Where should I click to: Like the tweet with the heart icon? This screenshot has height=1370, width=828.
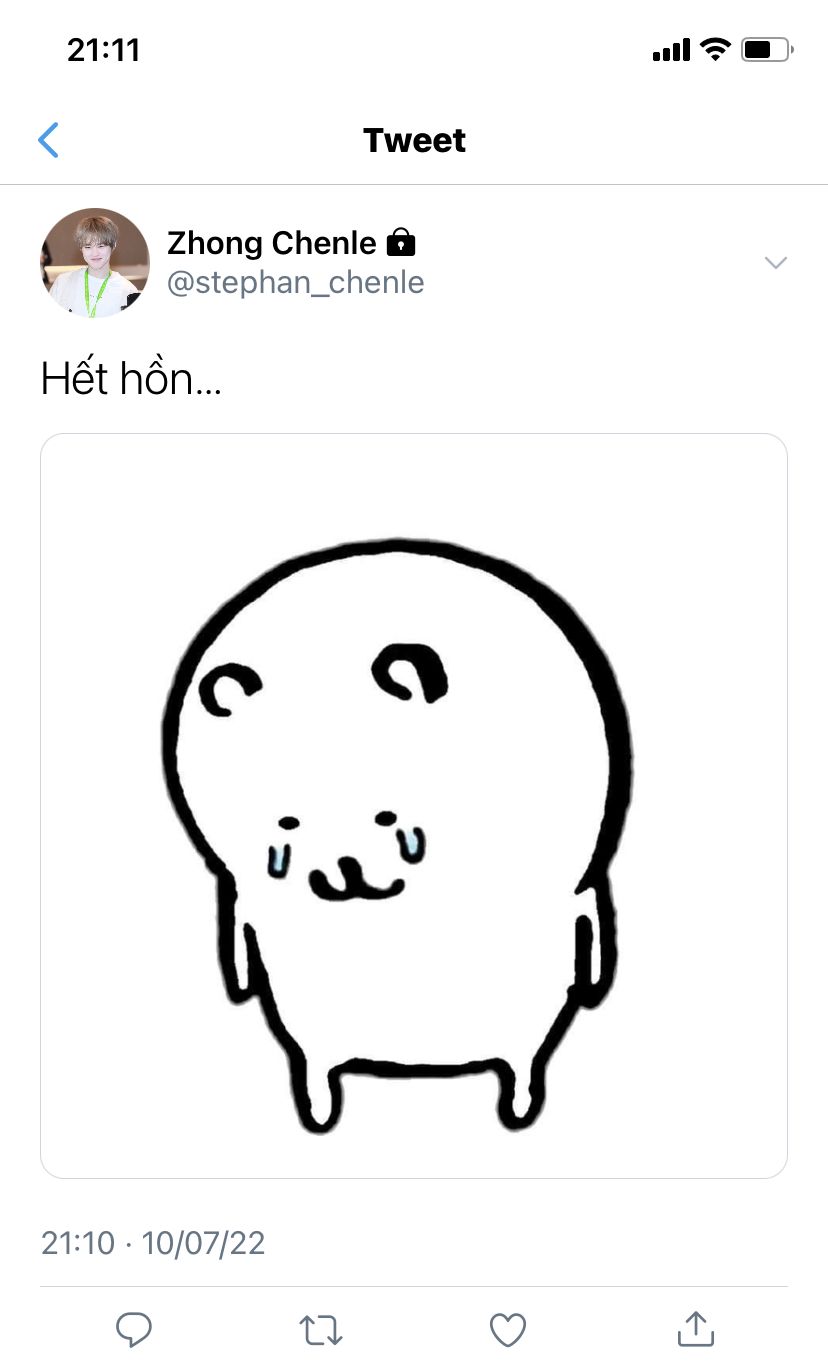(x=508, y=1329)
